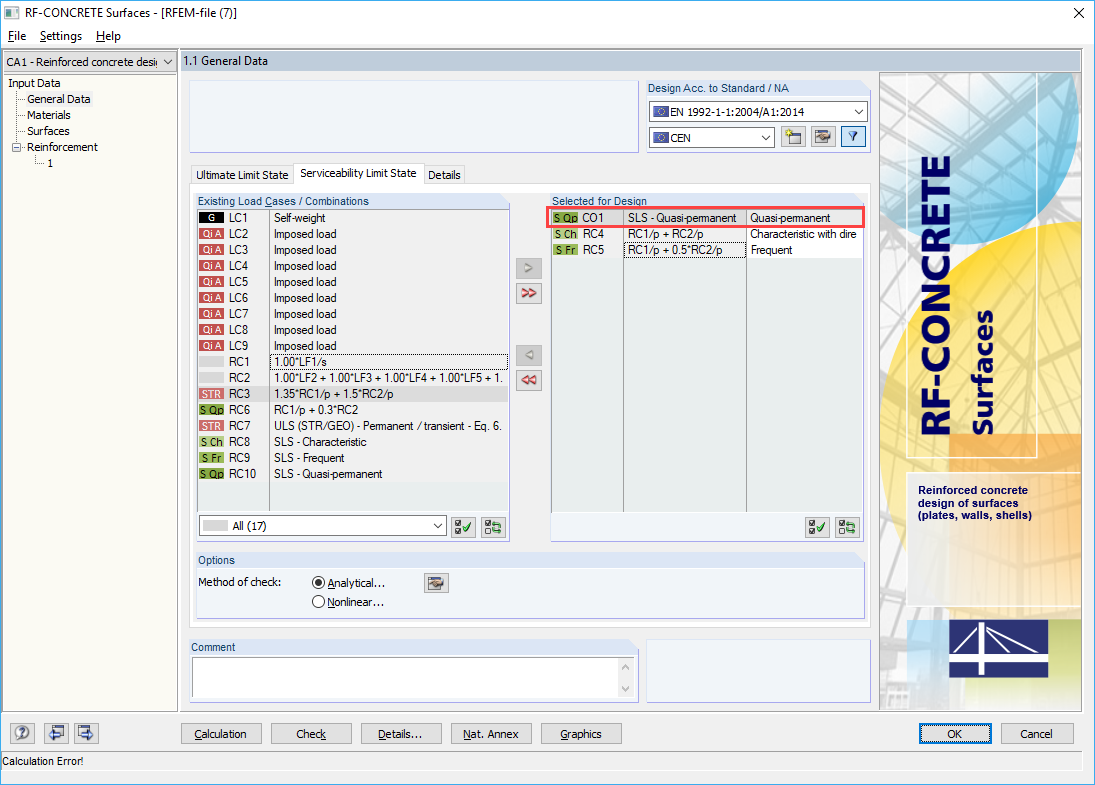Switch to the Ultimate Limit State tab
Viewport: 1095px width, 785px height.
242,174
